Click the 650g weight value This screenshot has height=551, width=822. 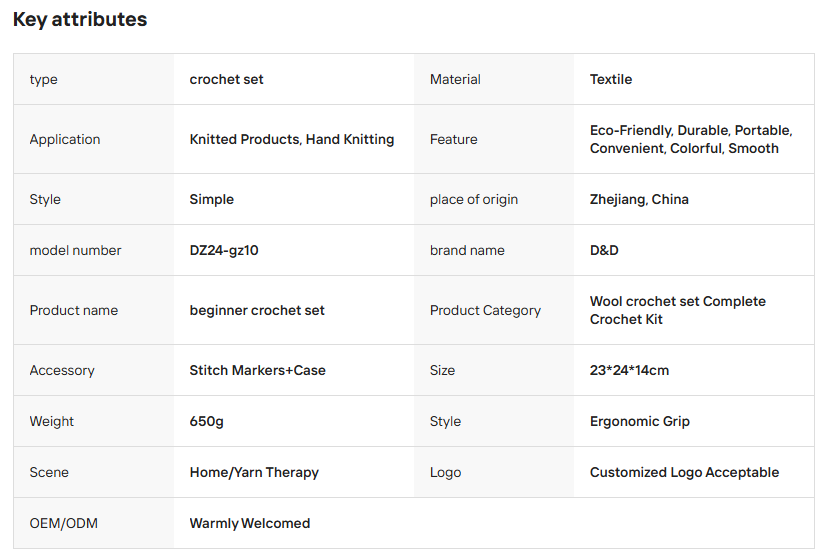207,422
